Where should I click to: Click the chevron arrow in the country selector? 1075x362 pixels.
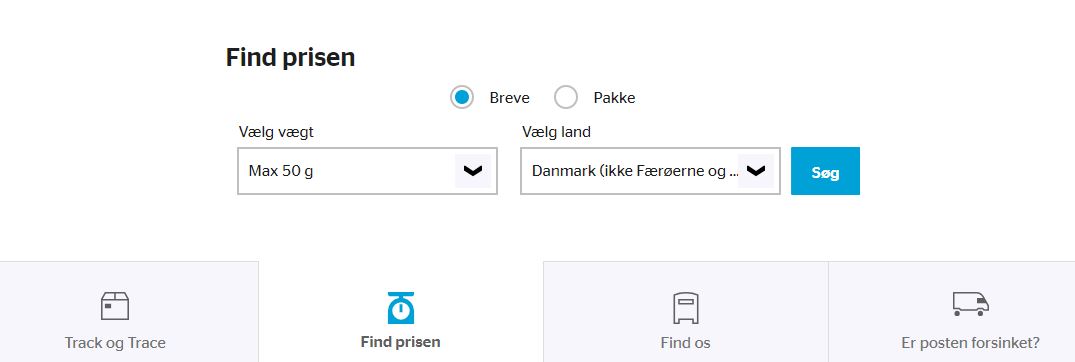[x=756, y=171]
